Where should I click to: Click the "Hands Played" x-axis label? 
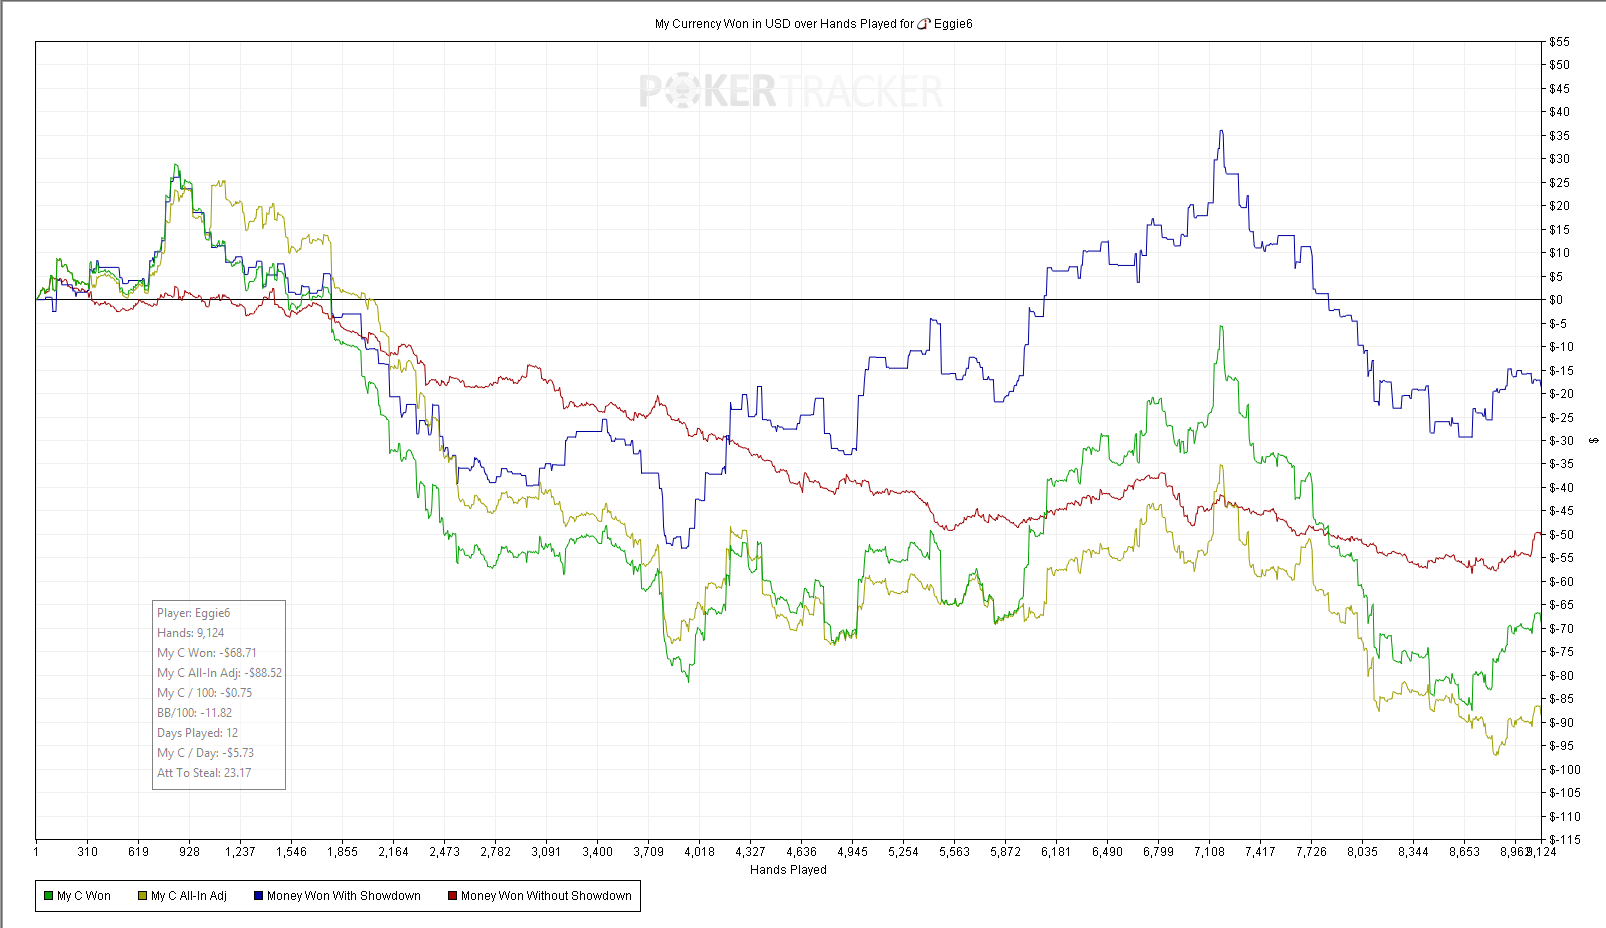coord(788,870)
